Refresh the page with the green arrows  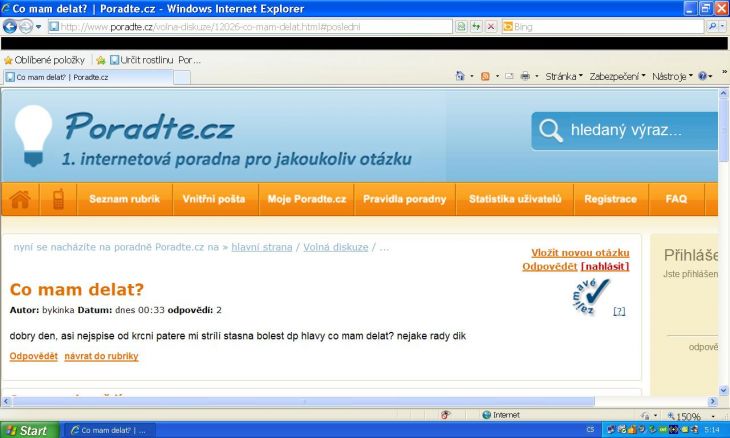tap(476, 27)
